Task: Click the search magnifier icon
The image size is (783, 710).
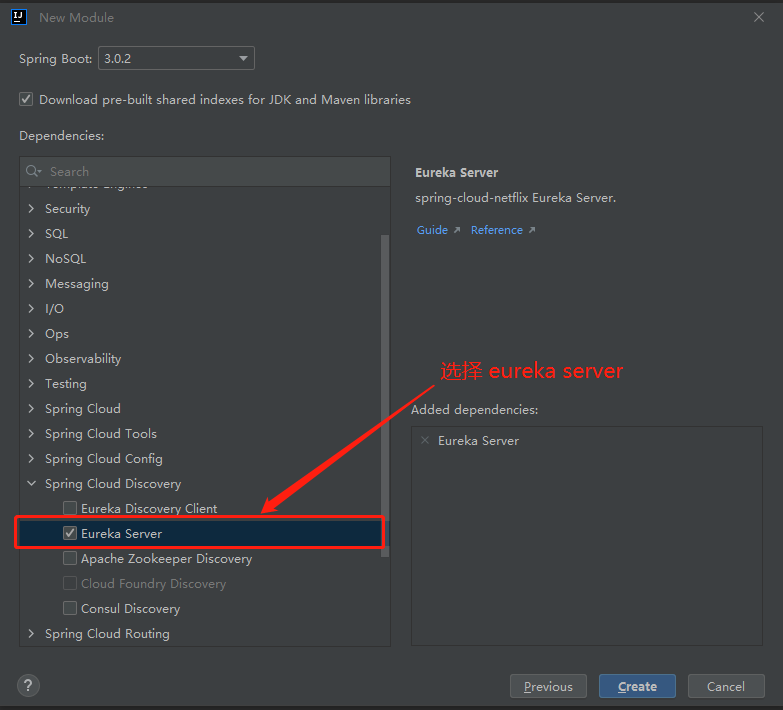Action: tap(33, 171)
